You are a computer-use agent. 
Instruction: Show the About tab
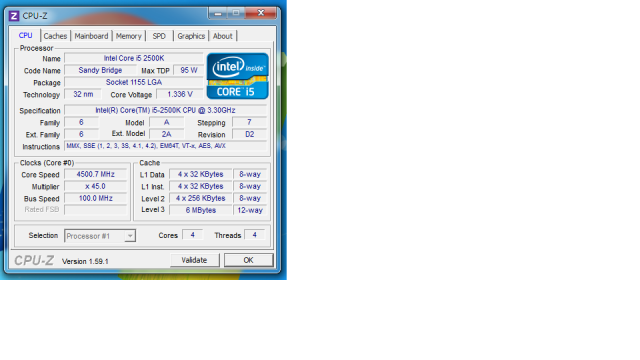point(222,36)
